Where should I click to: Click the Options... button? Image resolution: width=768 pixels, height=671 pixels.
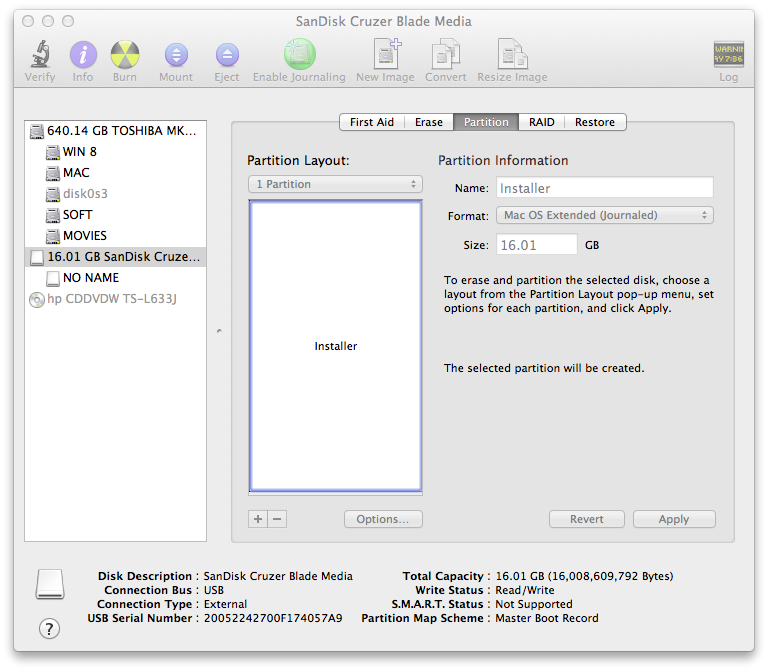pos(383,519)
